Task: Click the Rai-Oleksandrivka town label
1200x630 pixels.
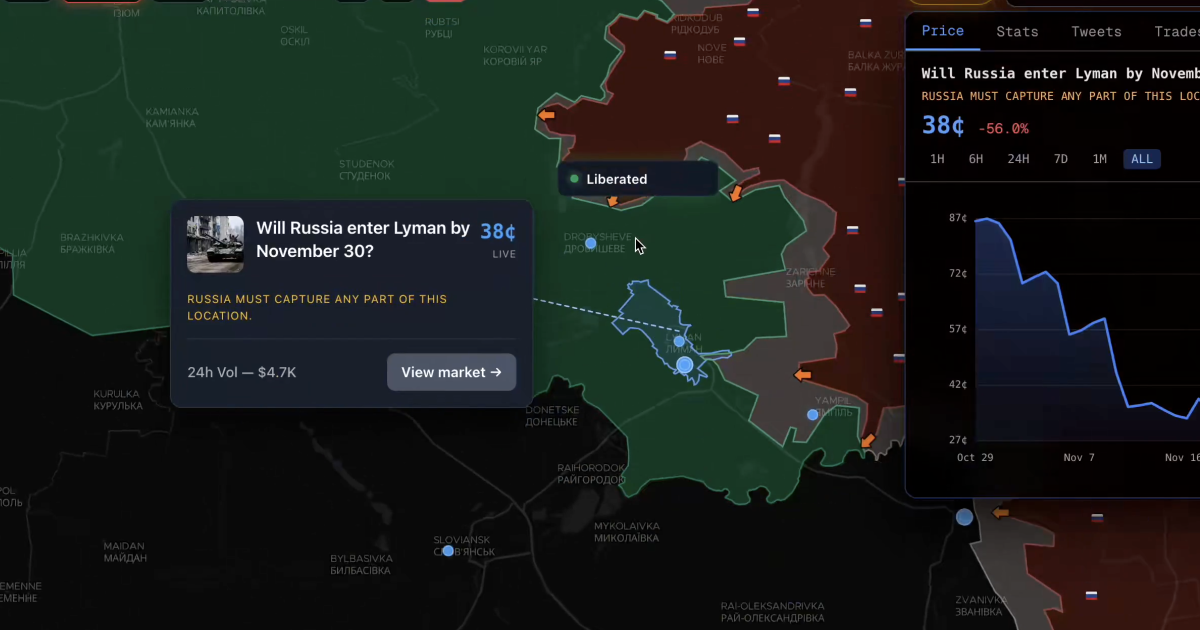Action: 772,613
